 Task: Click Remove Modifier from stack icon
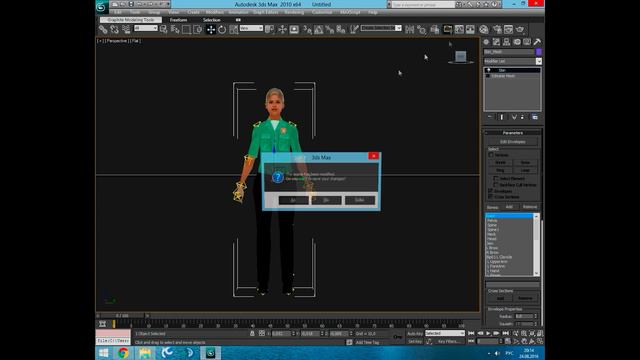click(x=523, y=117)
